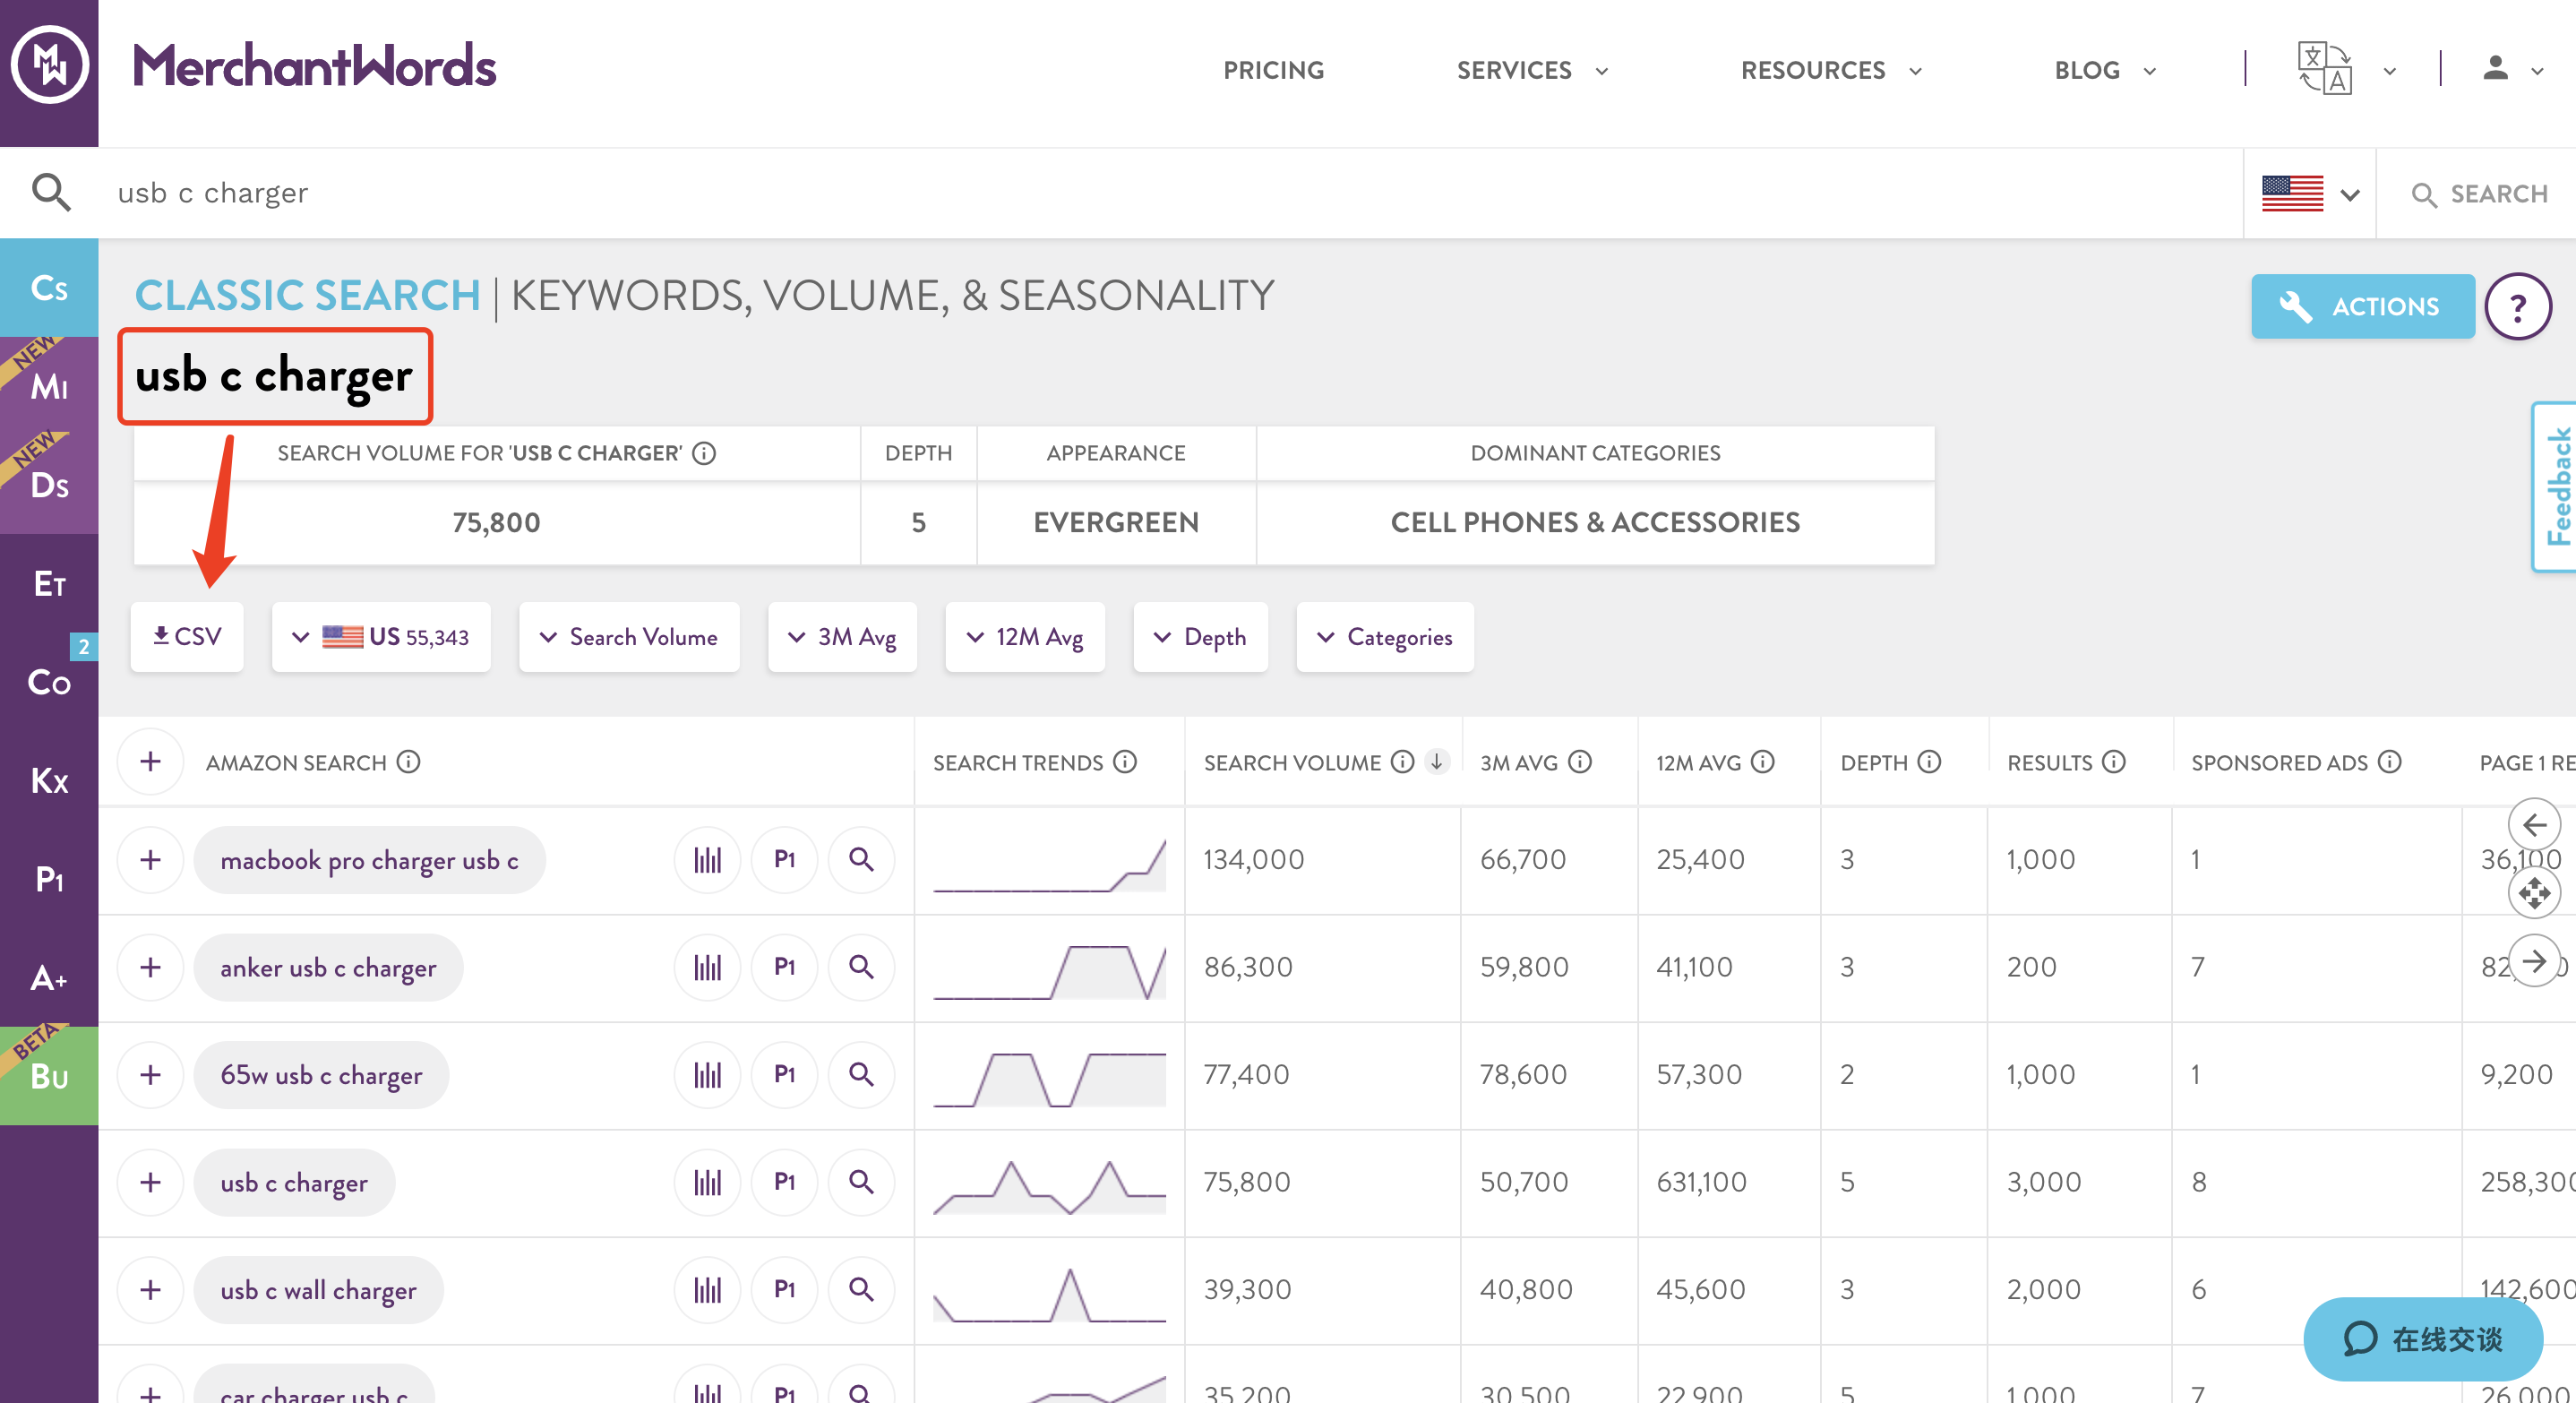Open the A+ sidebar tool

49,977
